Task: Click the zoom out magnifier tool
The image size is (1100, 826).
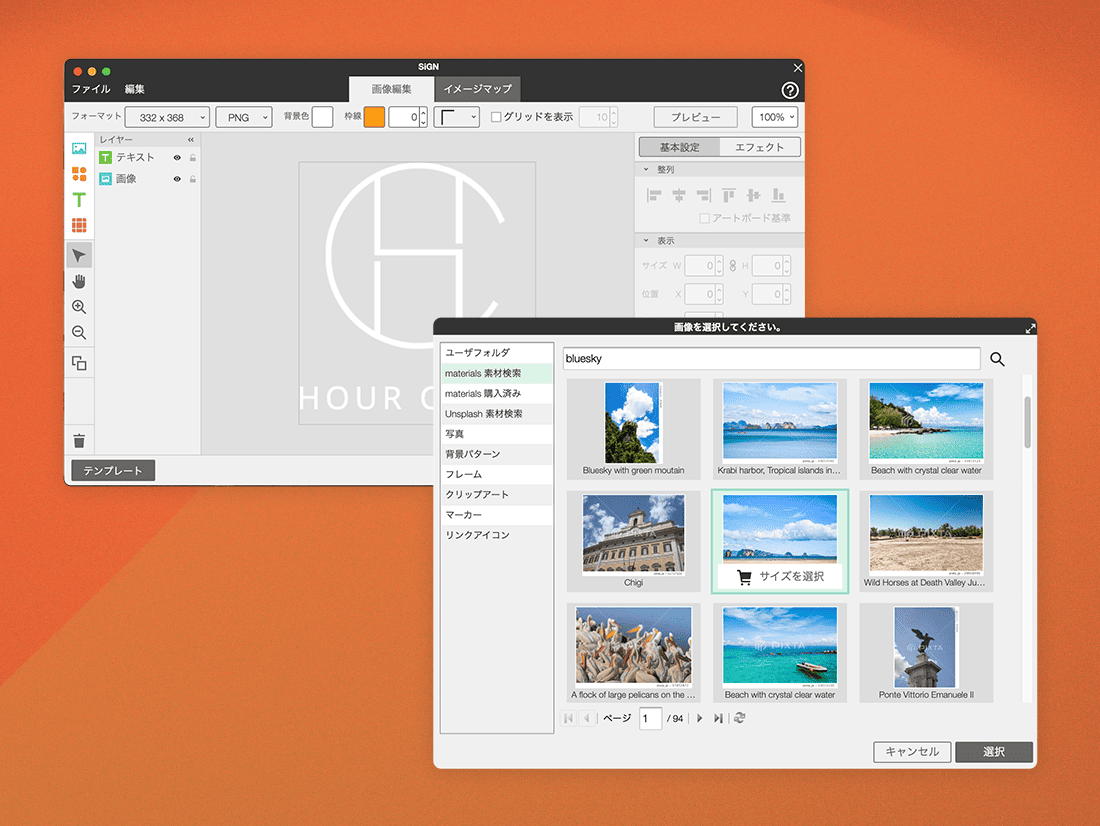Action: [79, 333]
